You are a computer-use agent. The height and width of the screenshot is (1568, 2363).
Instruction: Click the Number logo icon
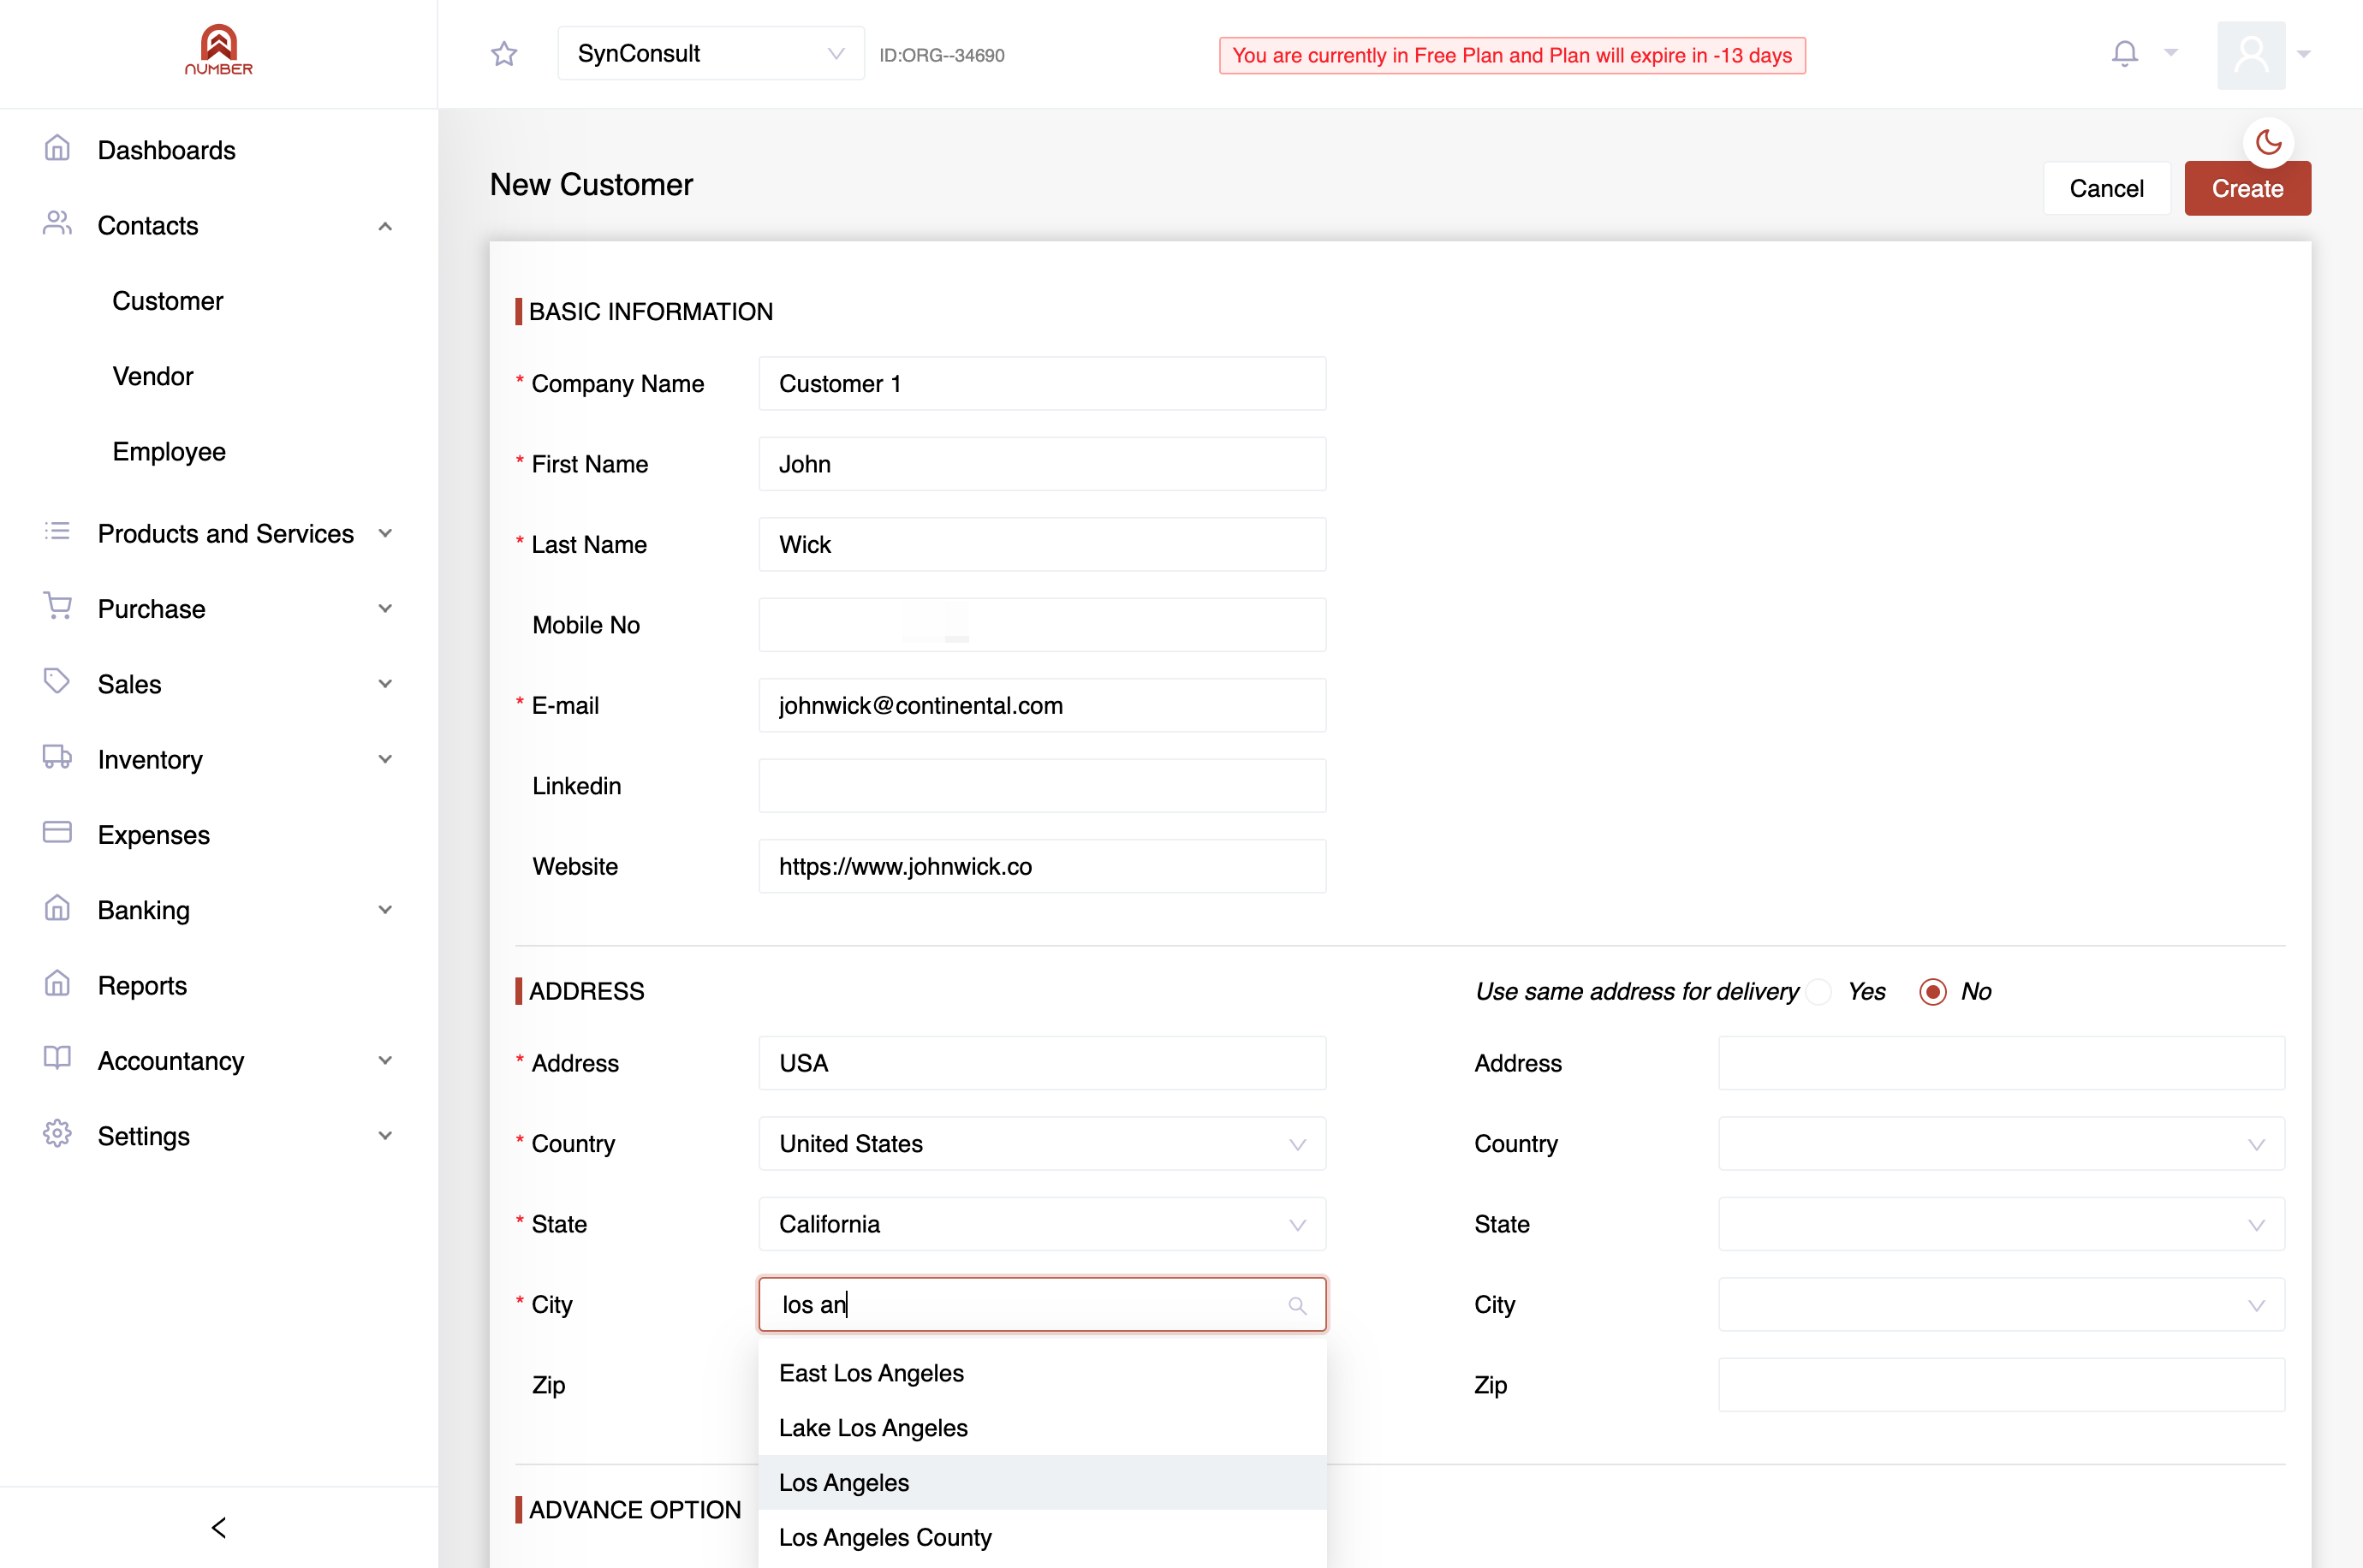pos(218,50)
